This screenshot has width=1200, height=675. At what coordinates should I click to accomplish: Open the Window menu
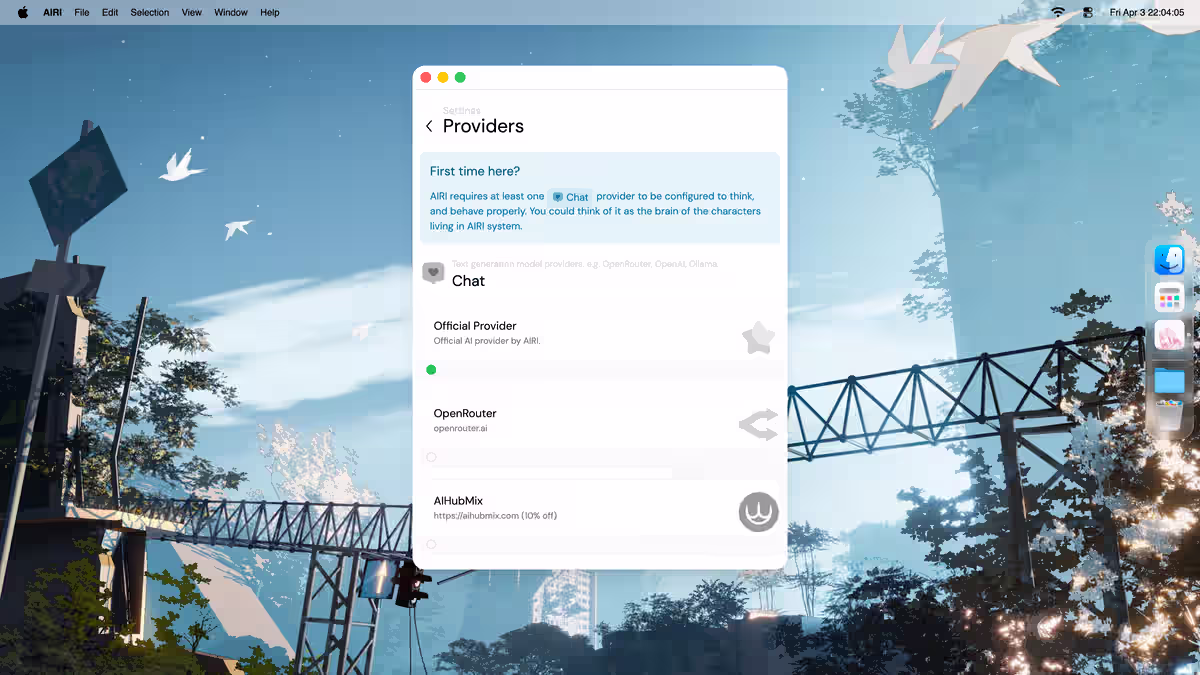point(231,12)
